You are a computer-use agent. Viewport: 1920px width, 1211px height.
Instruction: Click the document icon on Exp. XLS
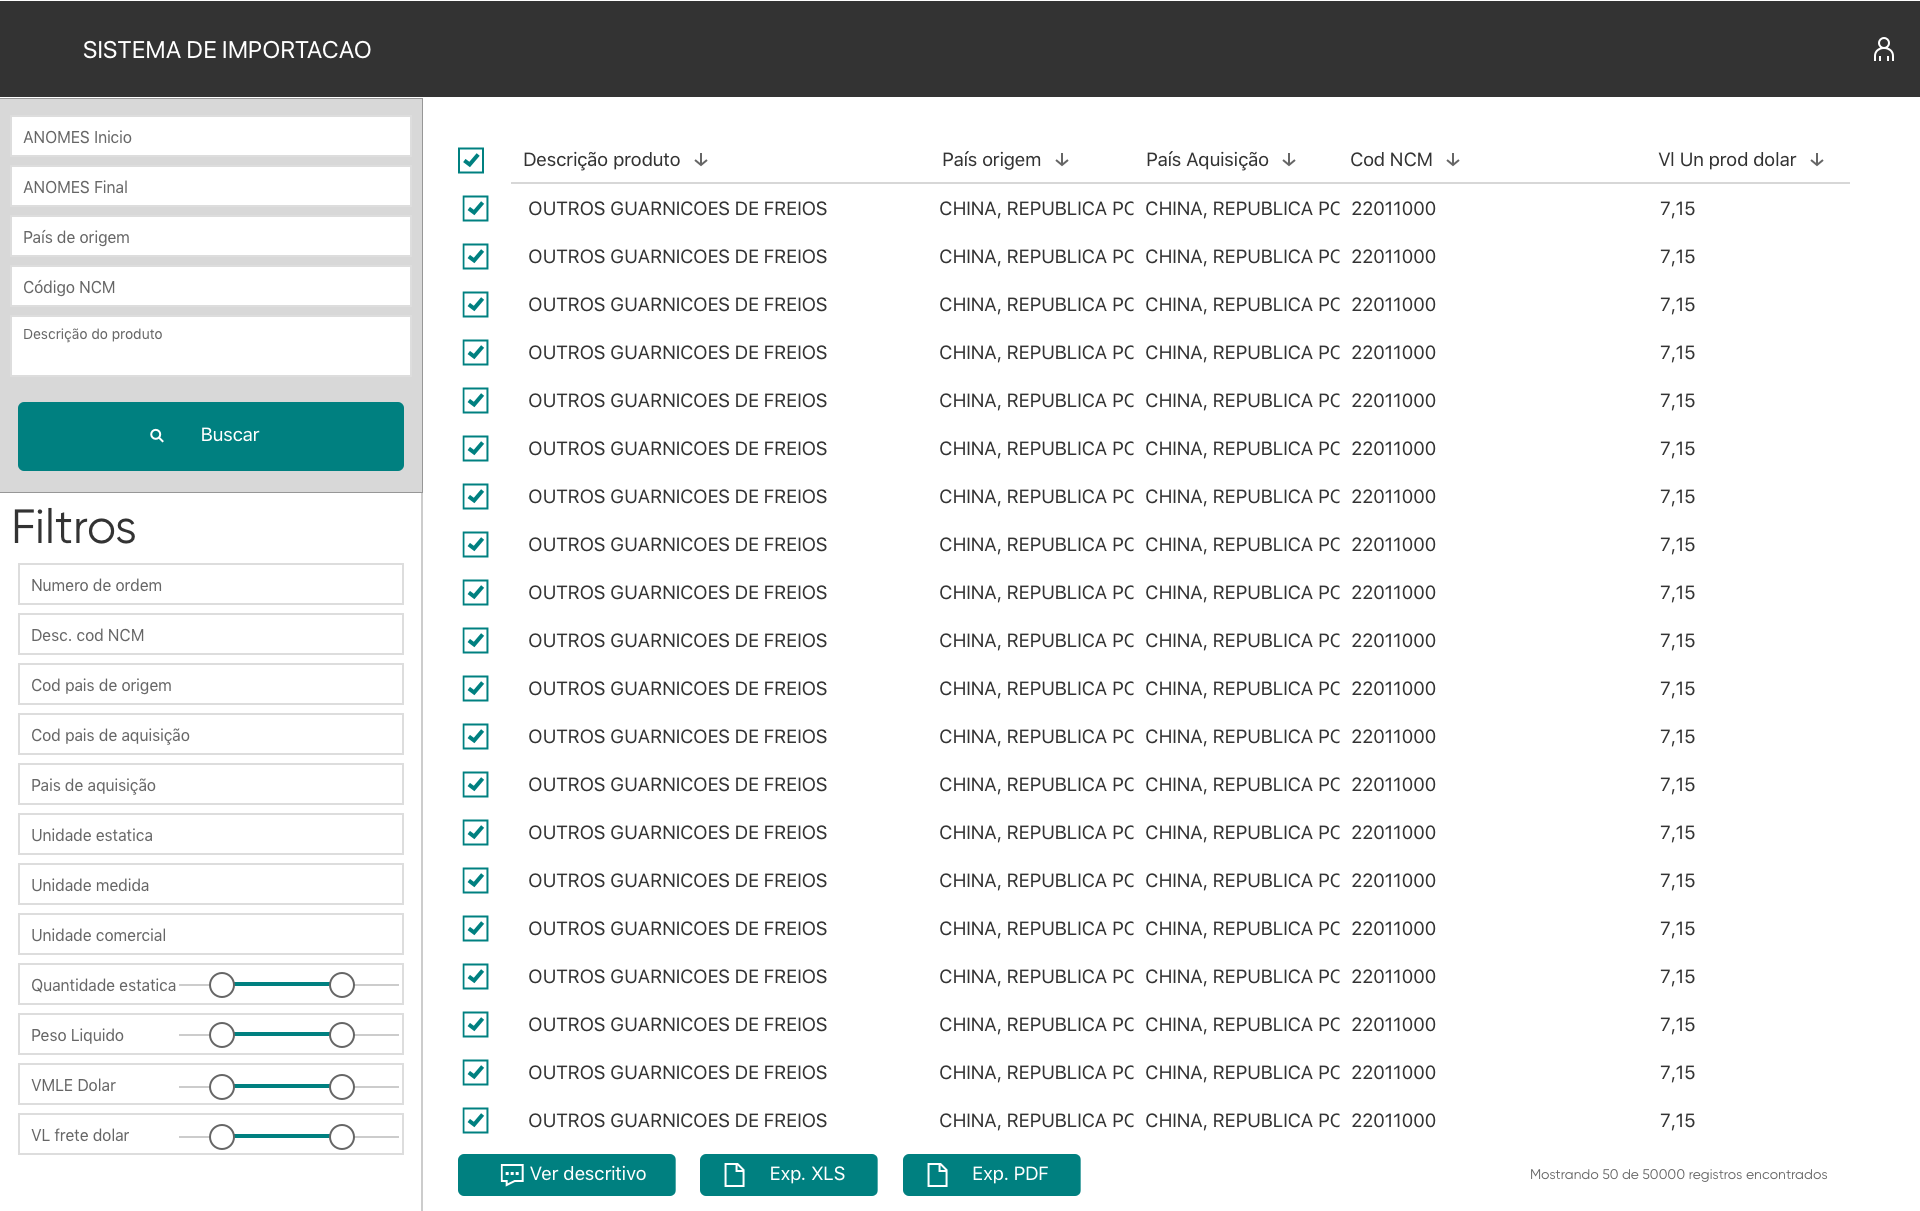[x=734, y=1174]
